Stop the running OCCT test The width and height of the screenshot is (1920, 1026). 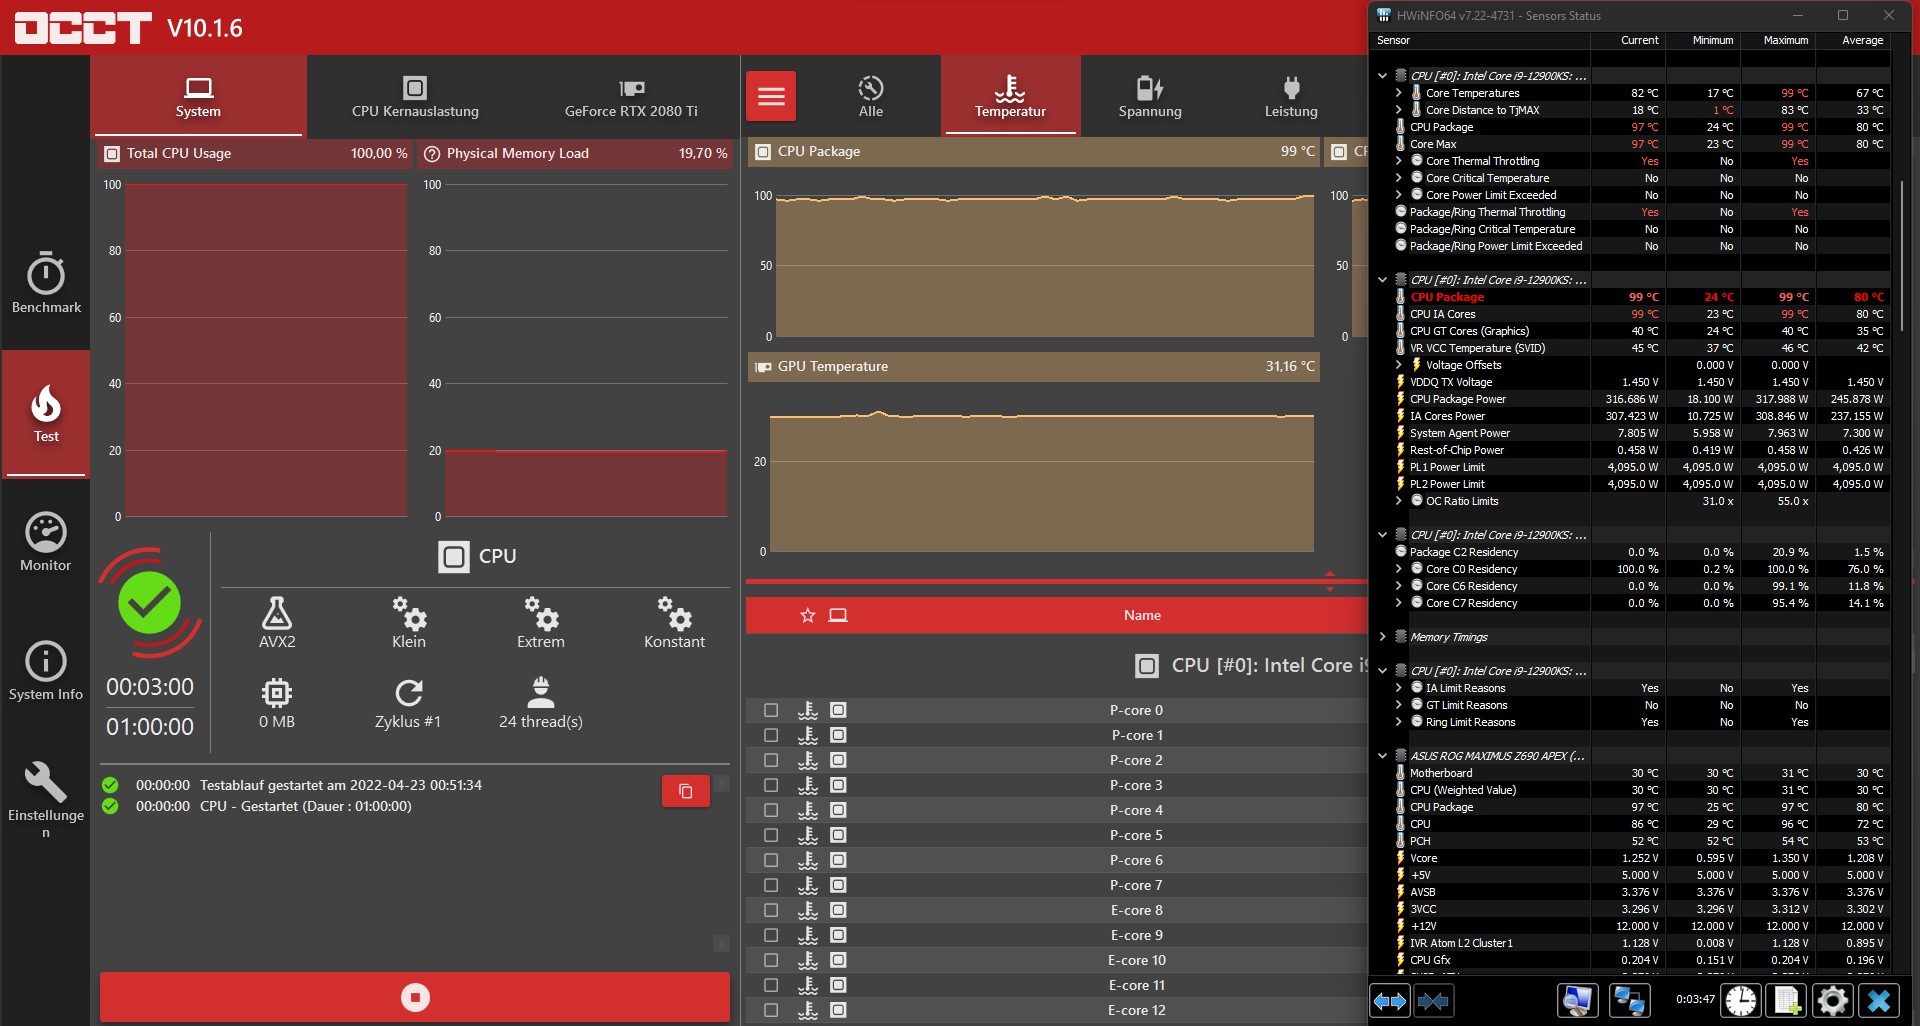tap(415, 997)
